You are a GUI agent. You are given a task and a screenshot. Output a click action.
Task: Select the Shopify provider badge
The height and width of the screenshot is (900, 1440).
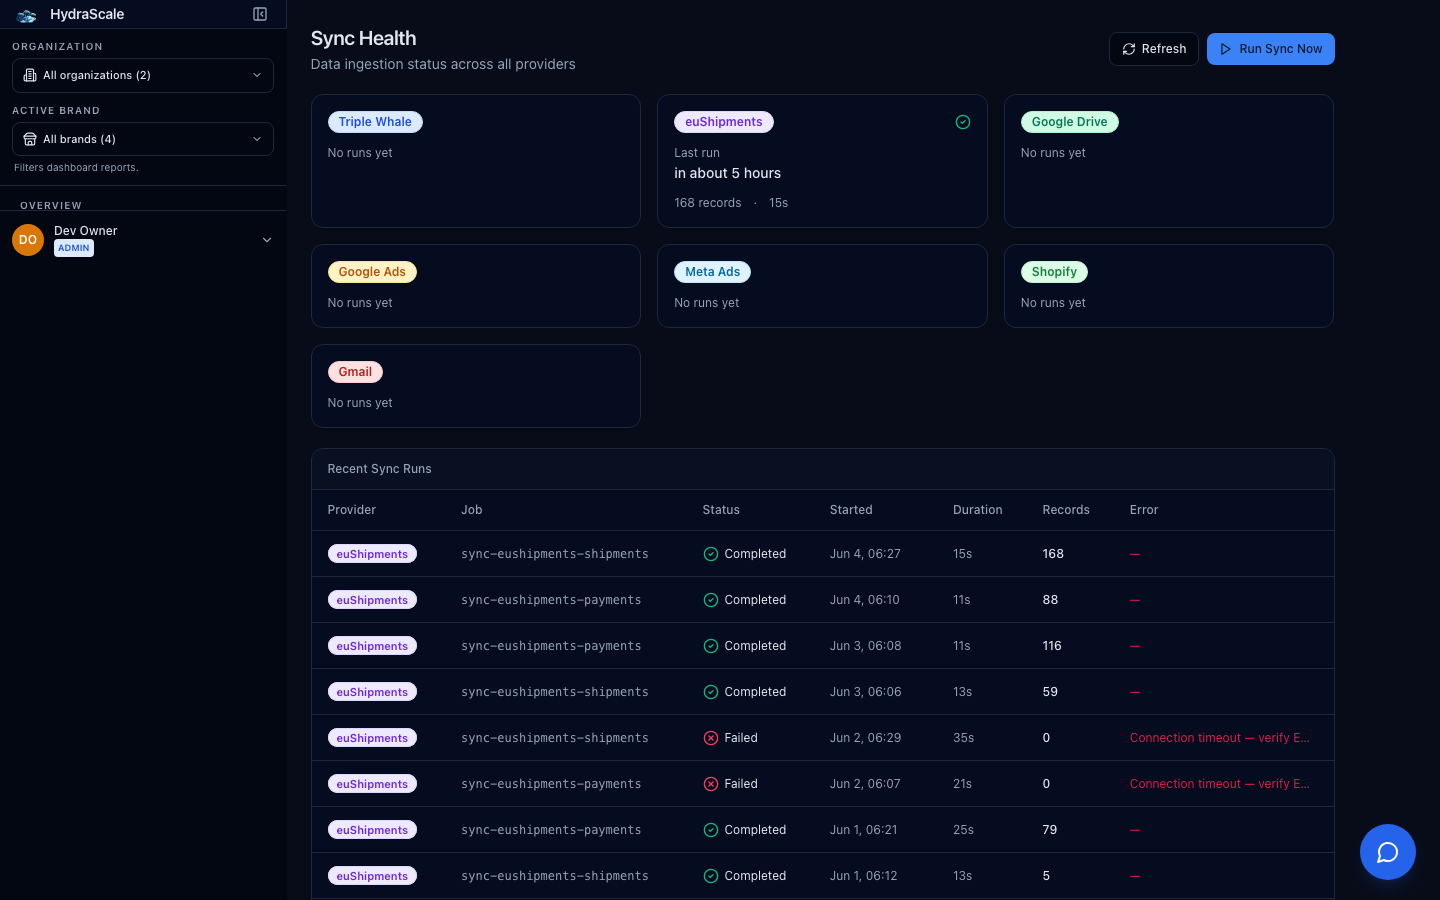pos(1054,272)
